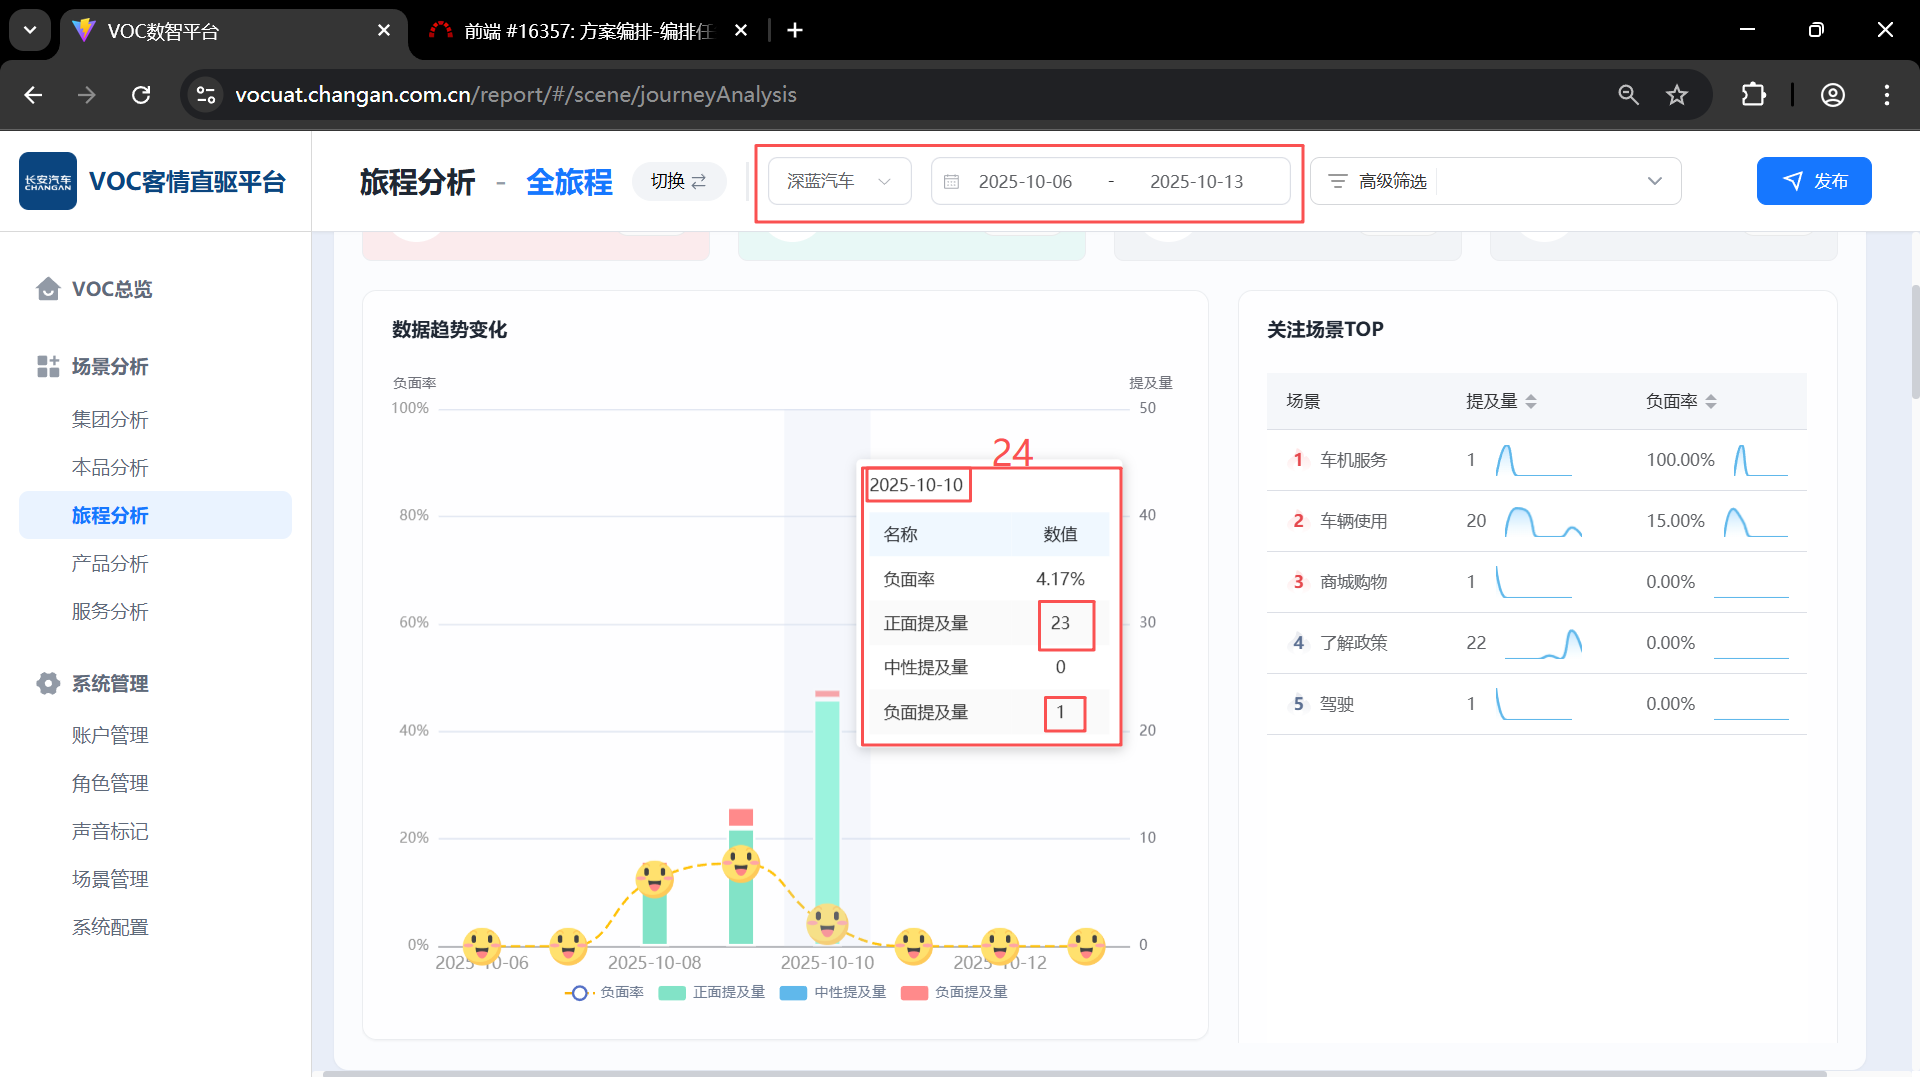Click the Changan logo in header

48,181
